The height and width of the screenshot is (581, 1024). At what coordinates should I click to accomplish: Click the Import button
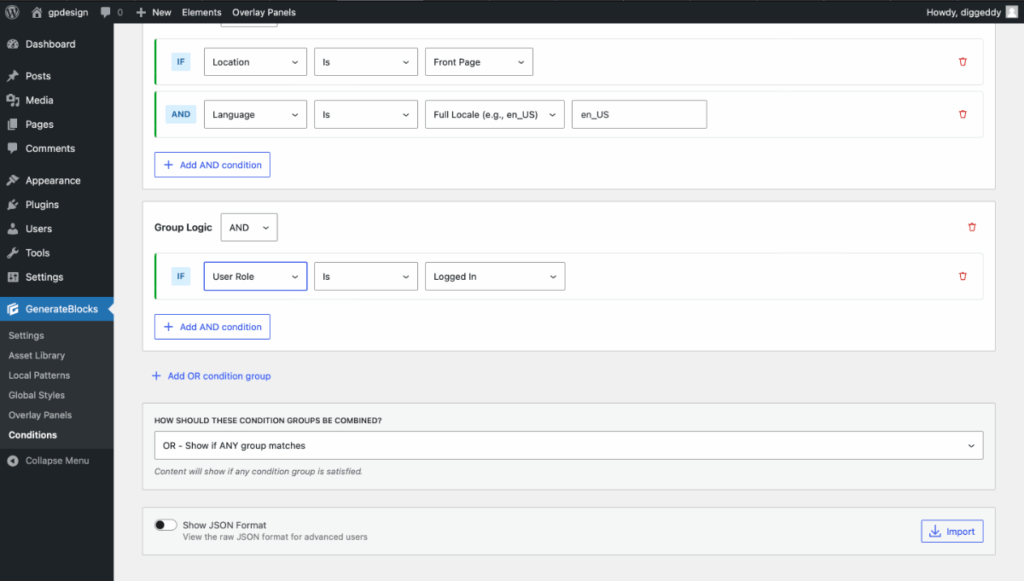[952, 531]
